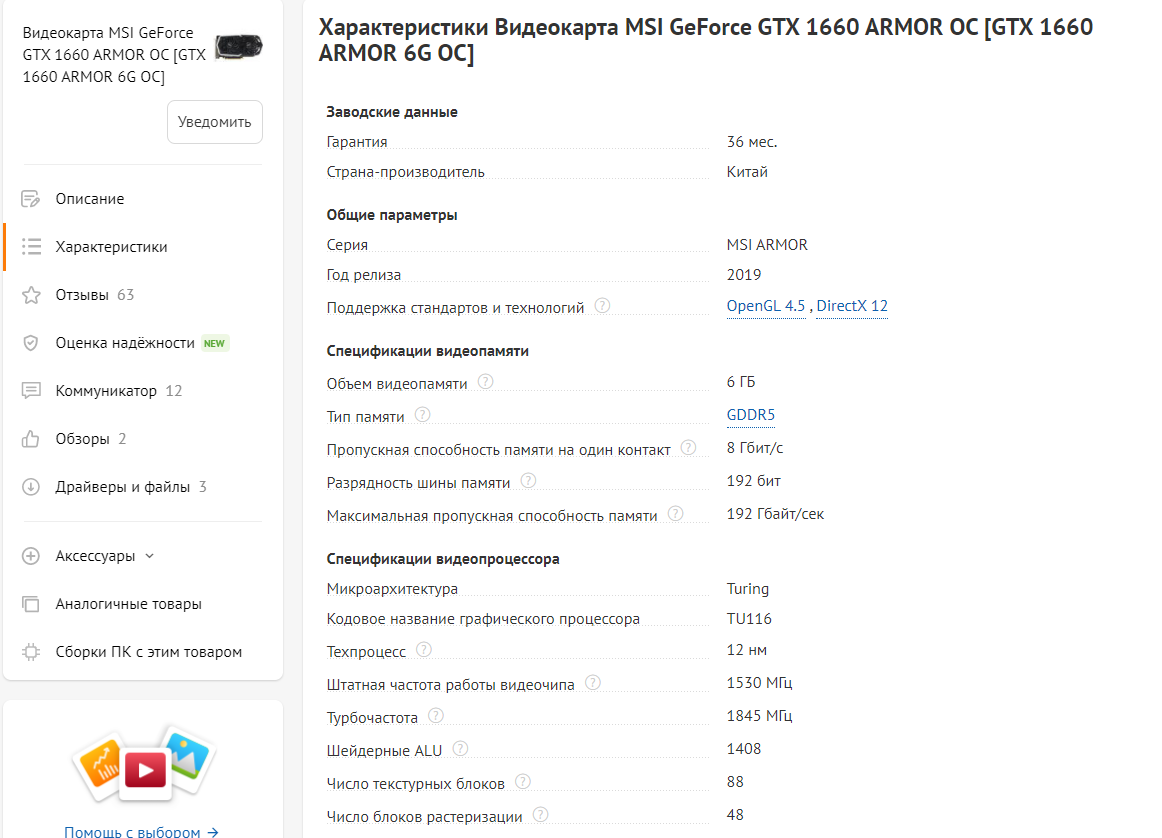Viewport: 1162px width, 838px height.
Task: Open help icon for Техпроцесс
Action: 424,650
